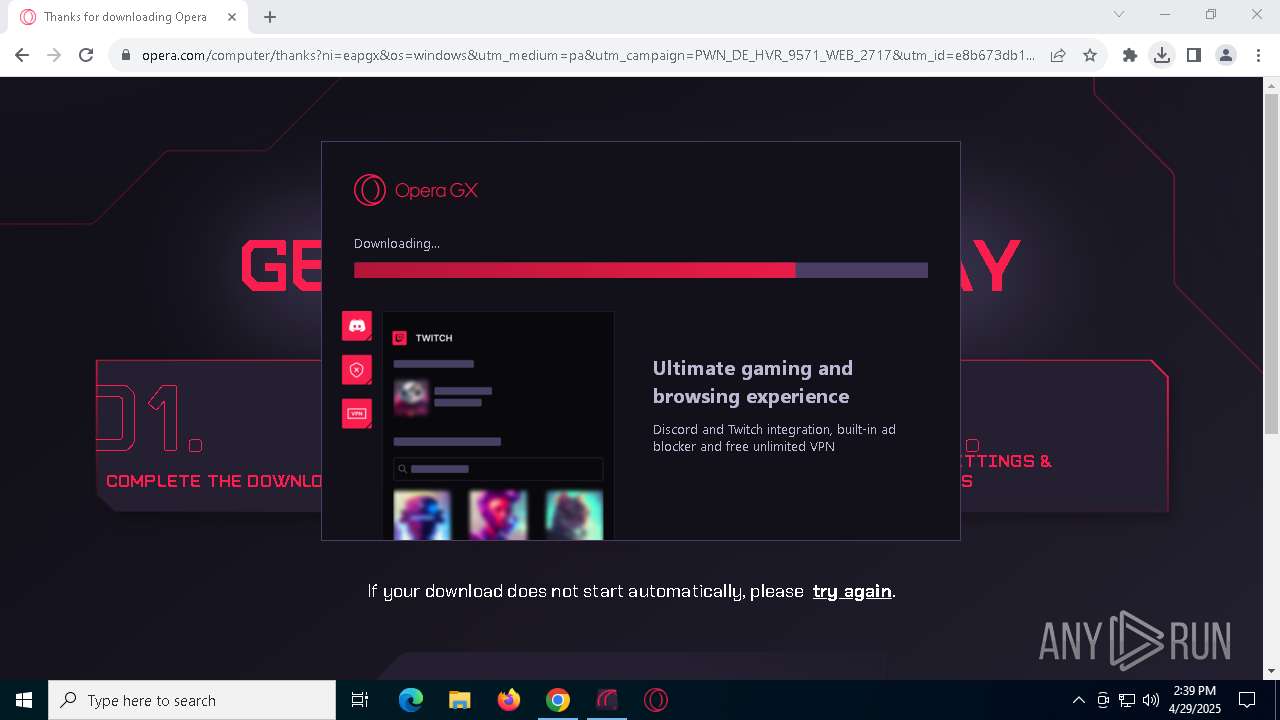Switch to Chrome on the taskbar
Viewport: 1280px width, 720px height.
click(x=558, y=700)
